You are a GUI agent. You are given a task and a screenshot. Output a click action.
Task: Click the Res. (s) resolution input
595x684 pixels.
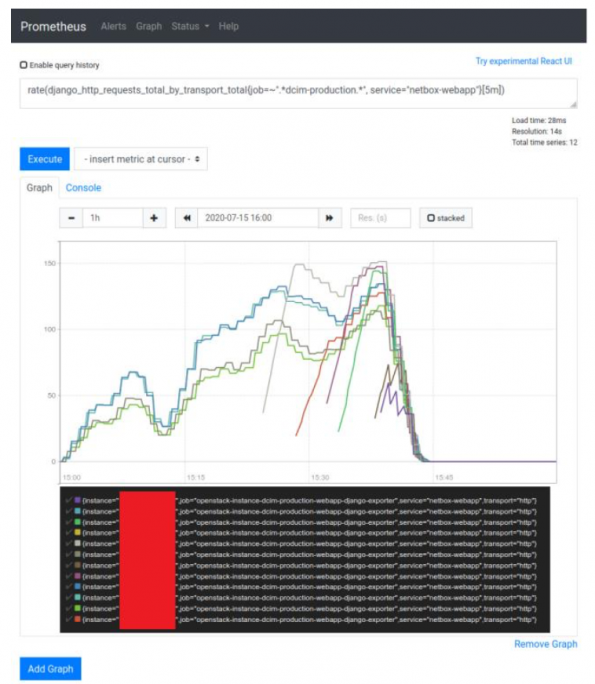pyautogui.click(x=380, y=218)
